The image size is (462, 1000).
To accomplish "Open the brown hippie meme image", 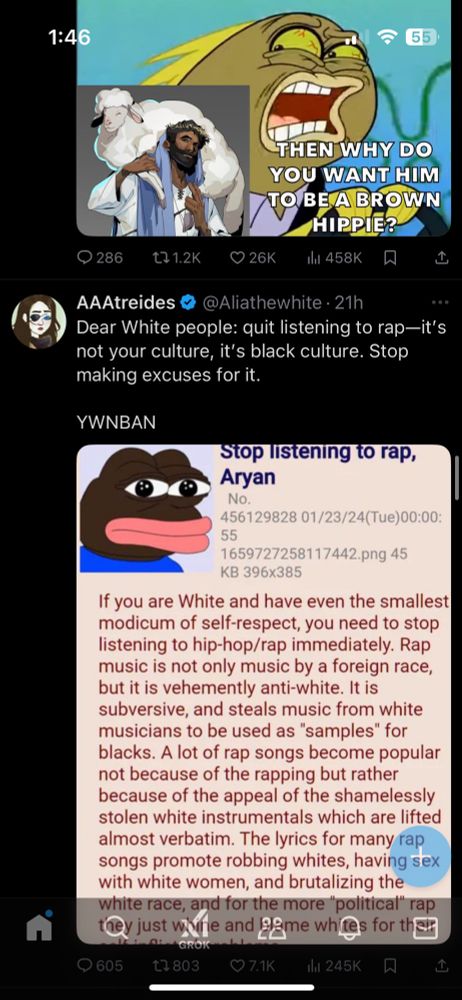I will 264,118.
